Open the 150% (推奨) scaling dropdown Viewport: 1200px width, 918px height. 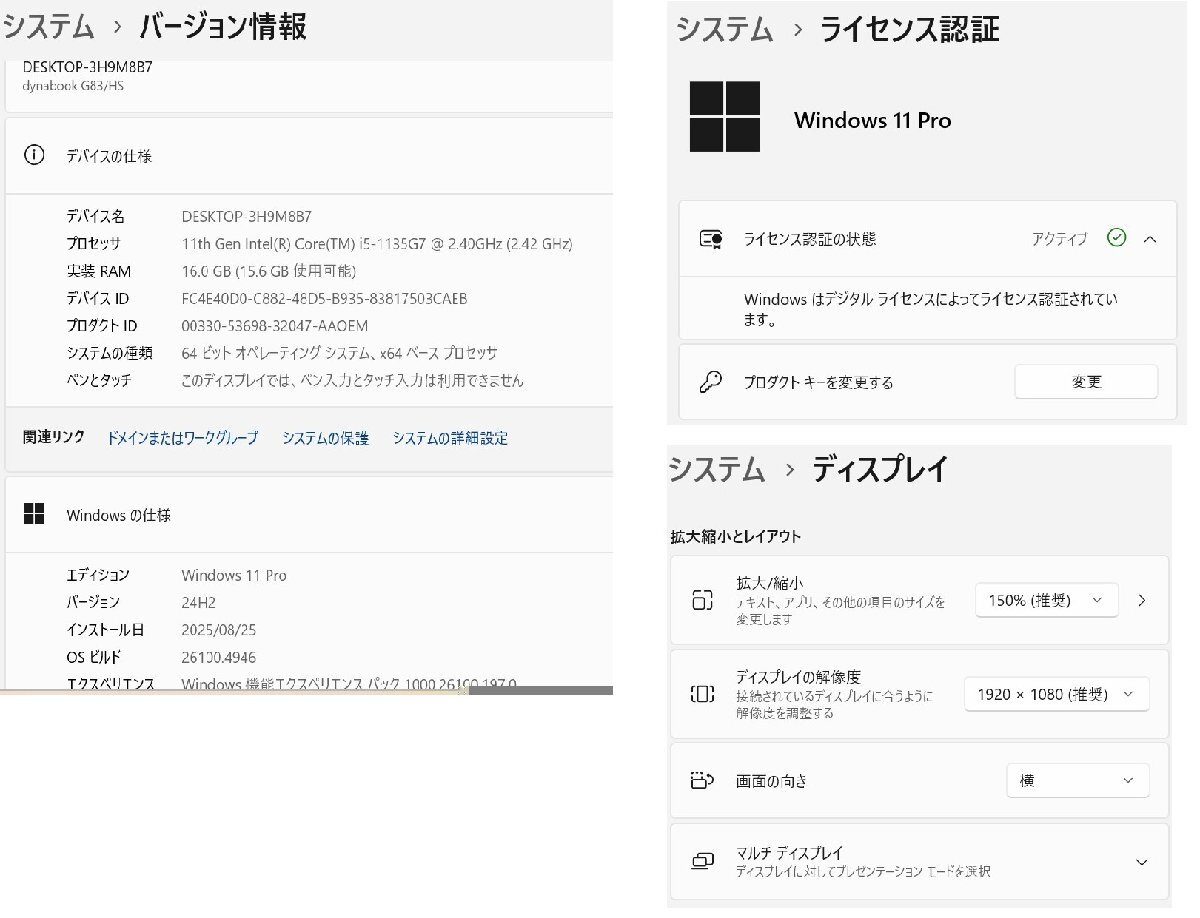(1046, 599)
